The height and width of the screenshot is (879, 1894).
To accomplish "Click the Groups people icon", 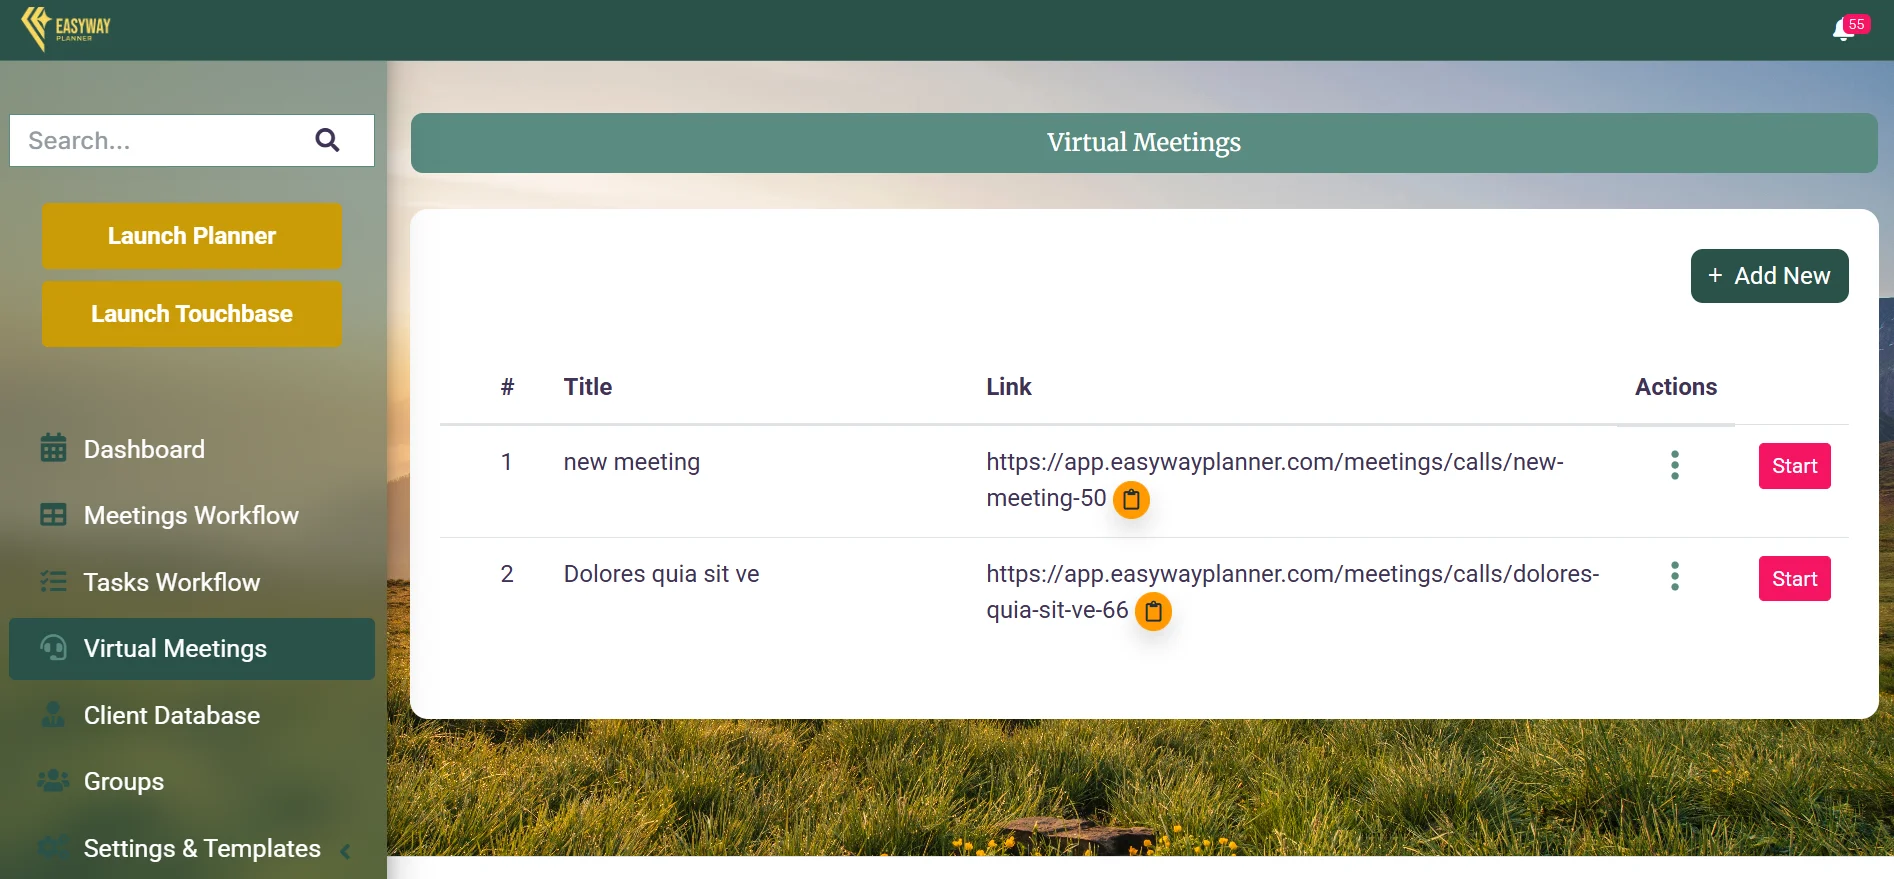I will 53,781.
